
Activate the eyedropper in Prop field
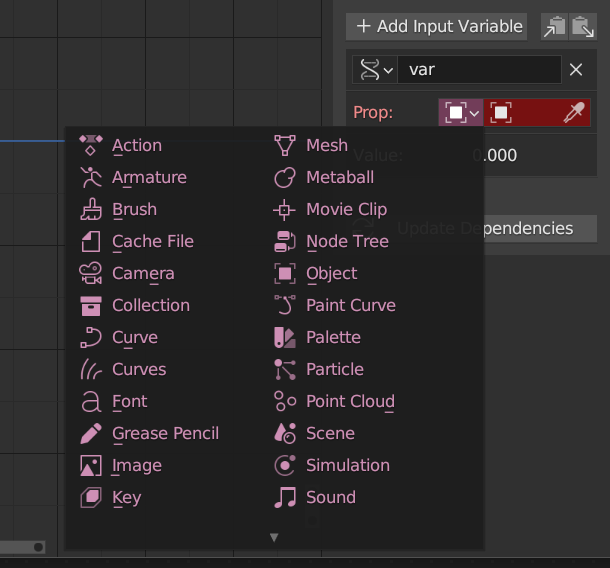[x=575, y=113]
